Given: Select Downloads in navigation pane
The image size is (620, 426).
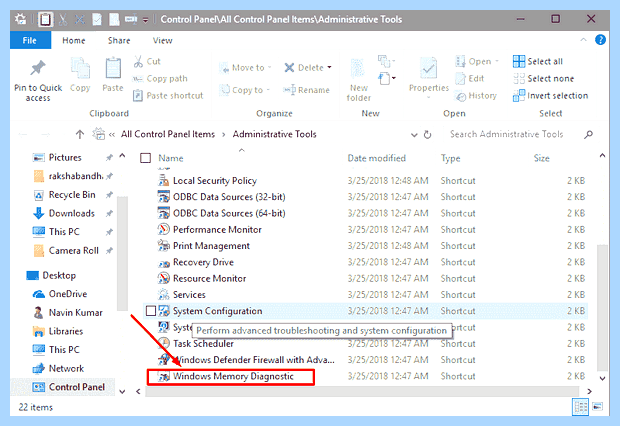Looking at the screenshot, I should (x=64, y=213).
